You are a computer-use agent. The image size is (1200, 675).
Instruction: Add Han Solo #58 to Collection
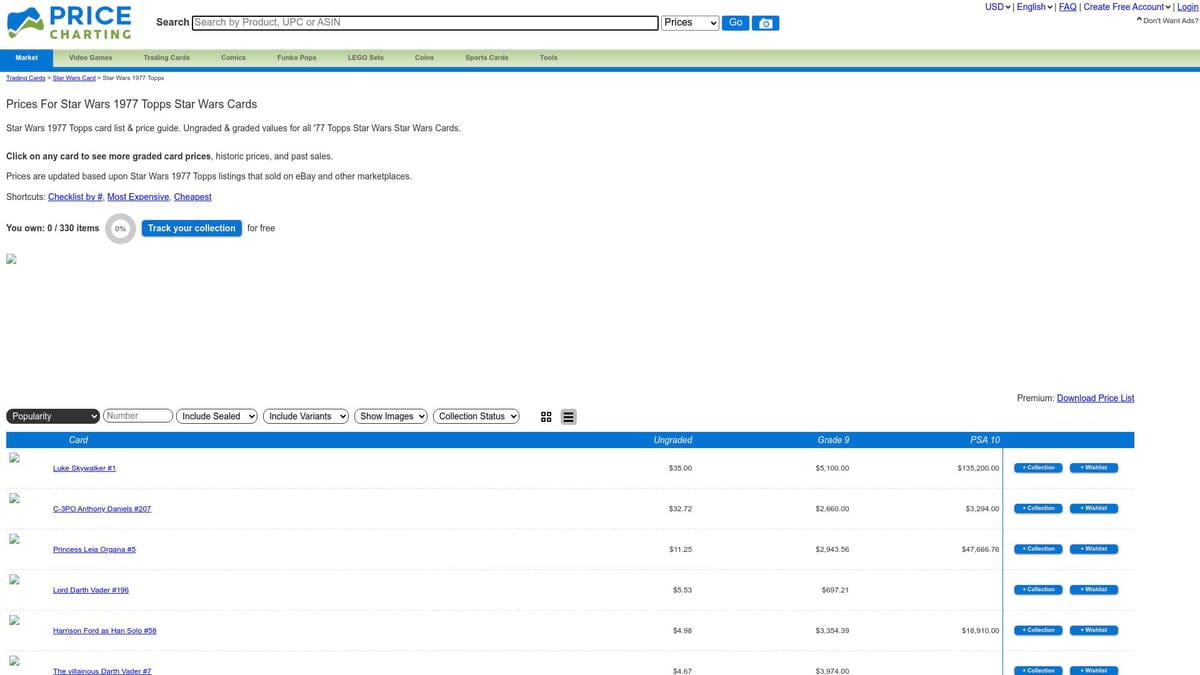click(x=1038, y=630)
